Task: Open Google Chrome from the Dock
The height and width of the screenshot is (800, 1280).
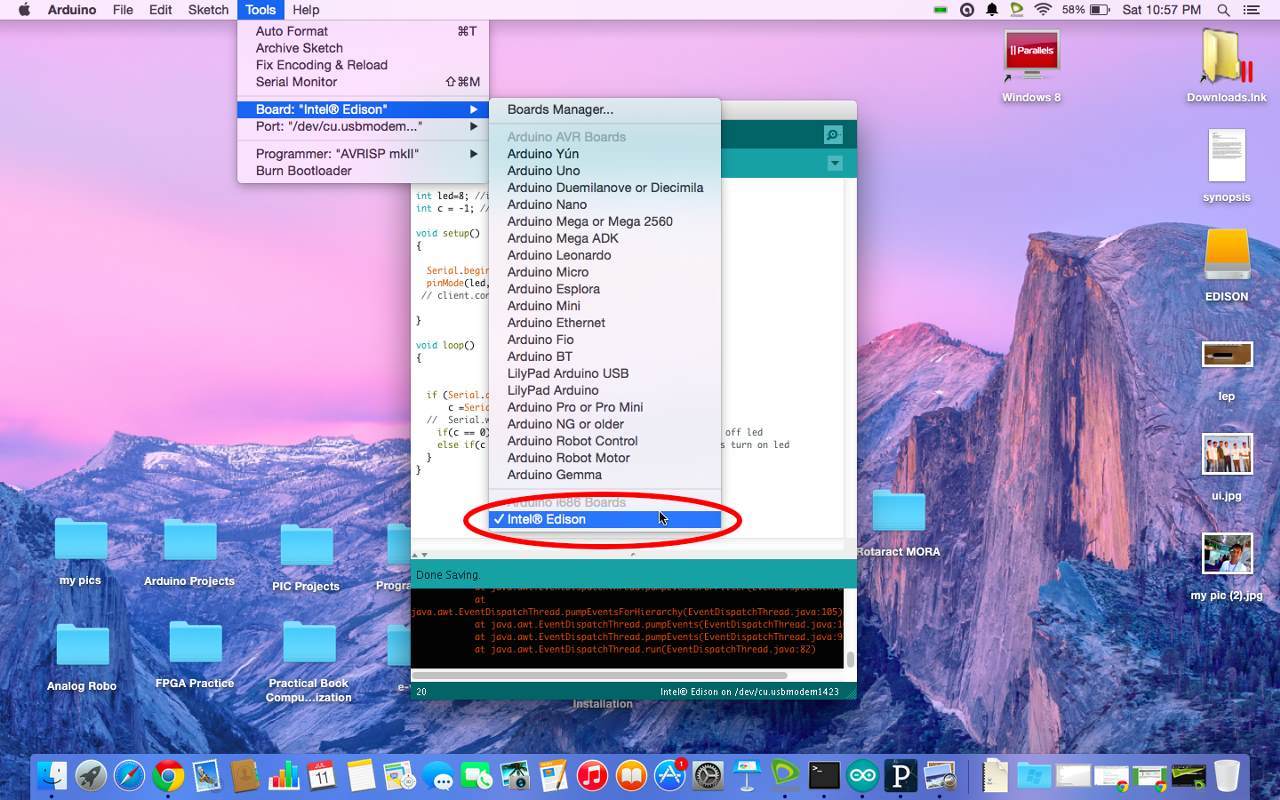Action: point(168,775)
